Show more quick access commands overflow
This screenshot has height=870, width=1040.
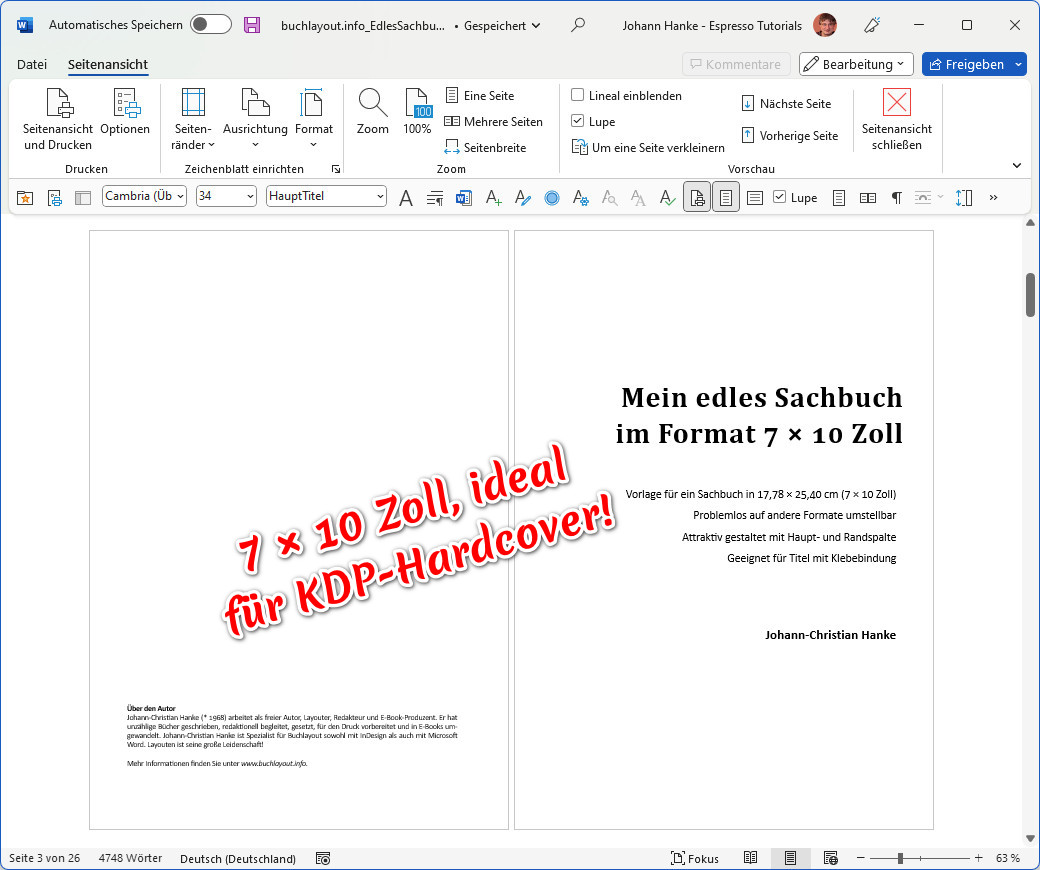click(993, 198)
